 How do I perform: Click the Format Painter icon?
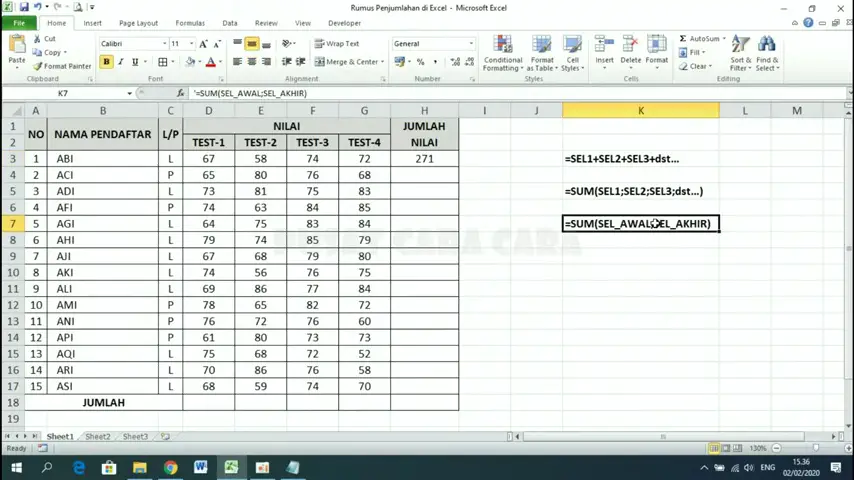click(x=38, y=66)
